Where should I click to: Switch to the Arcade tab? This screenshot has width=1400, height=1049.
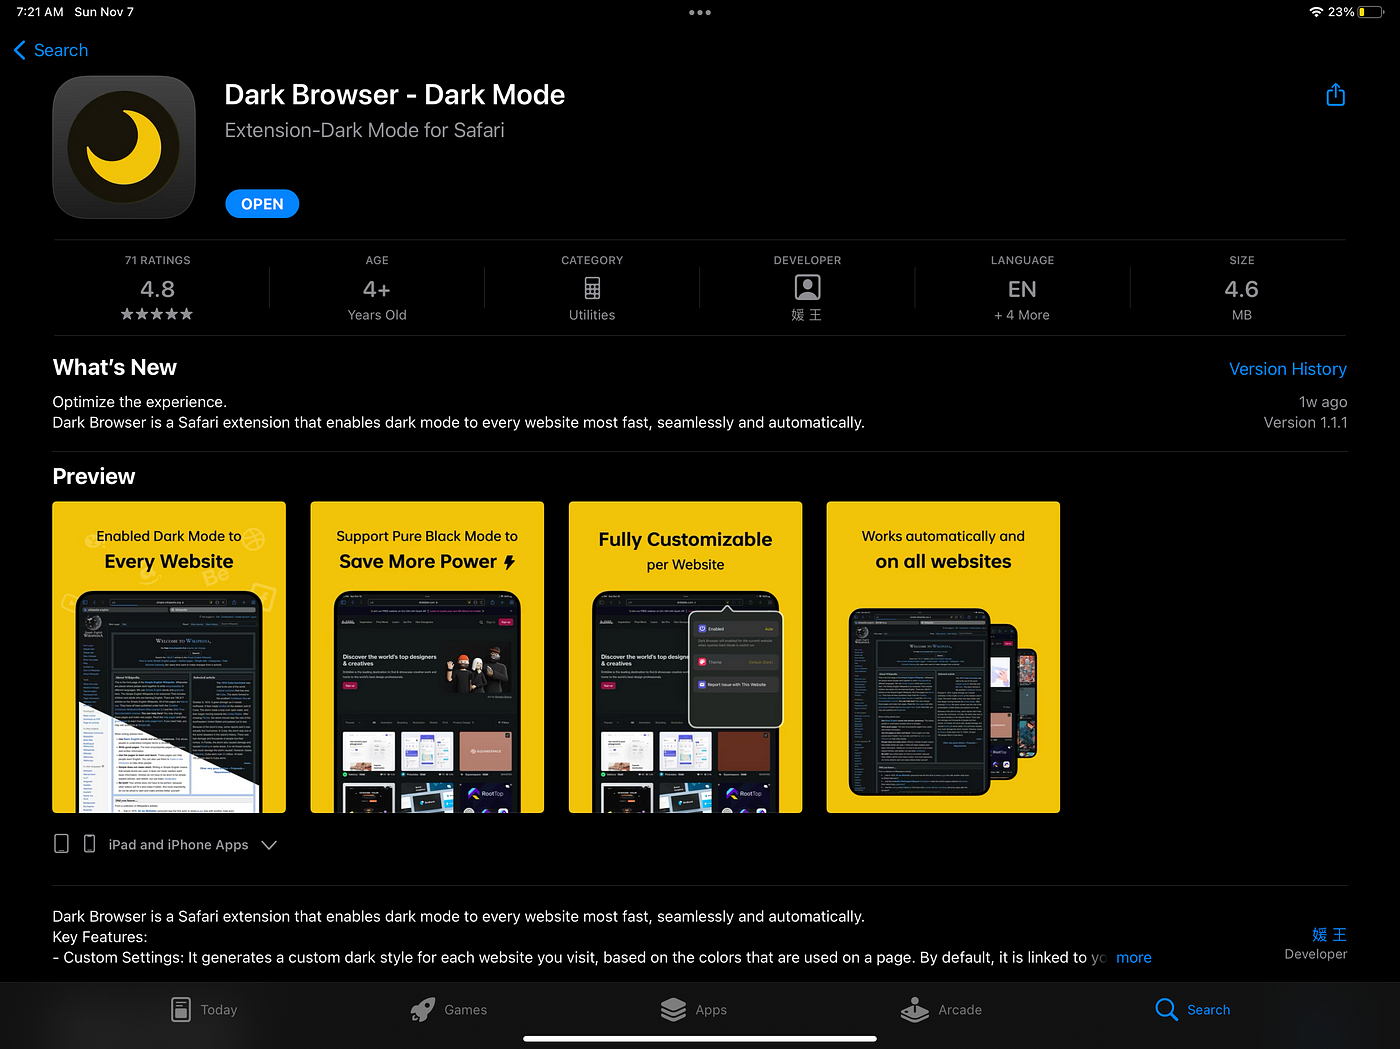pyautogui.click(x=941, y=1009)
